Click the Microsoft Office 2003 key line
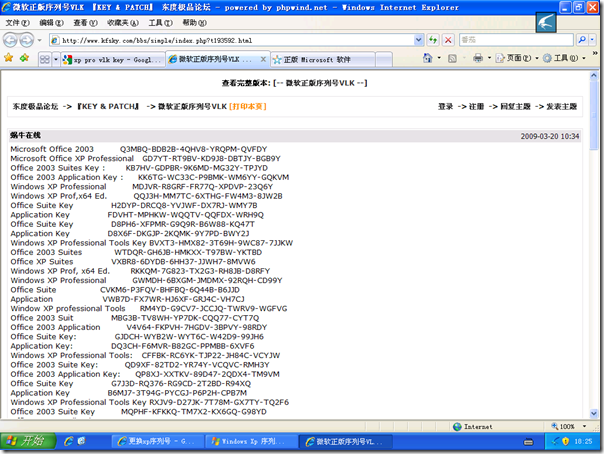 139,149
